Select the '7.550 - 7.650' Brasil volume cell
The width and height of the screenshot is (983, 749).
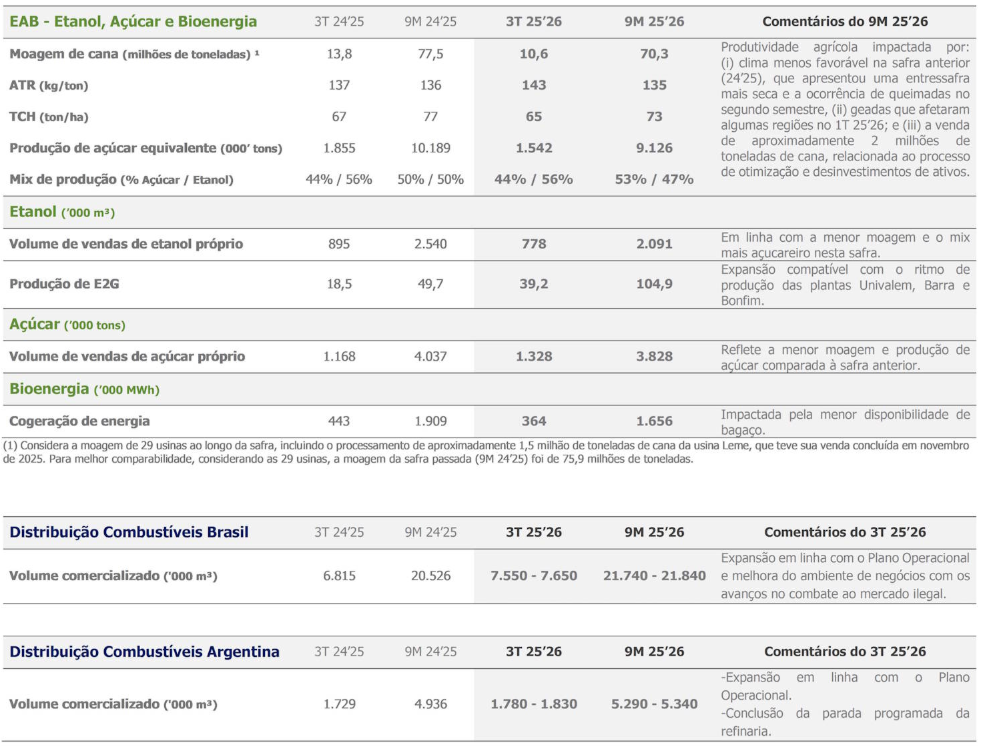point(534,576)
